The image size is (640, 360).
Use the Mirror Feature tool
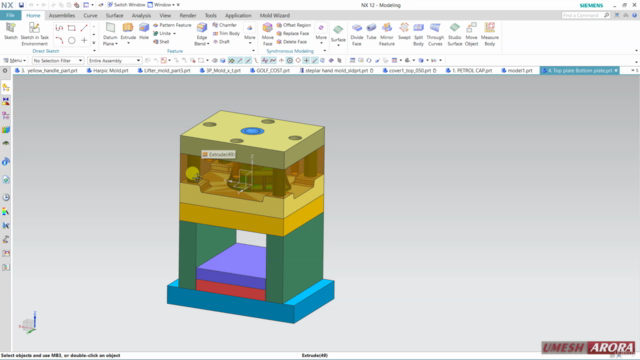pyautogui.click(x=387, y=34)
